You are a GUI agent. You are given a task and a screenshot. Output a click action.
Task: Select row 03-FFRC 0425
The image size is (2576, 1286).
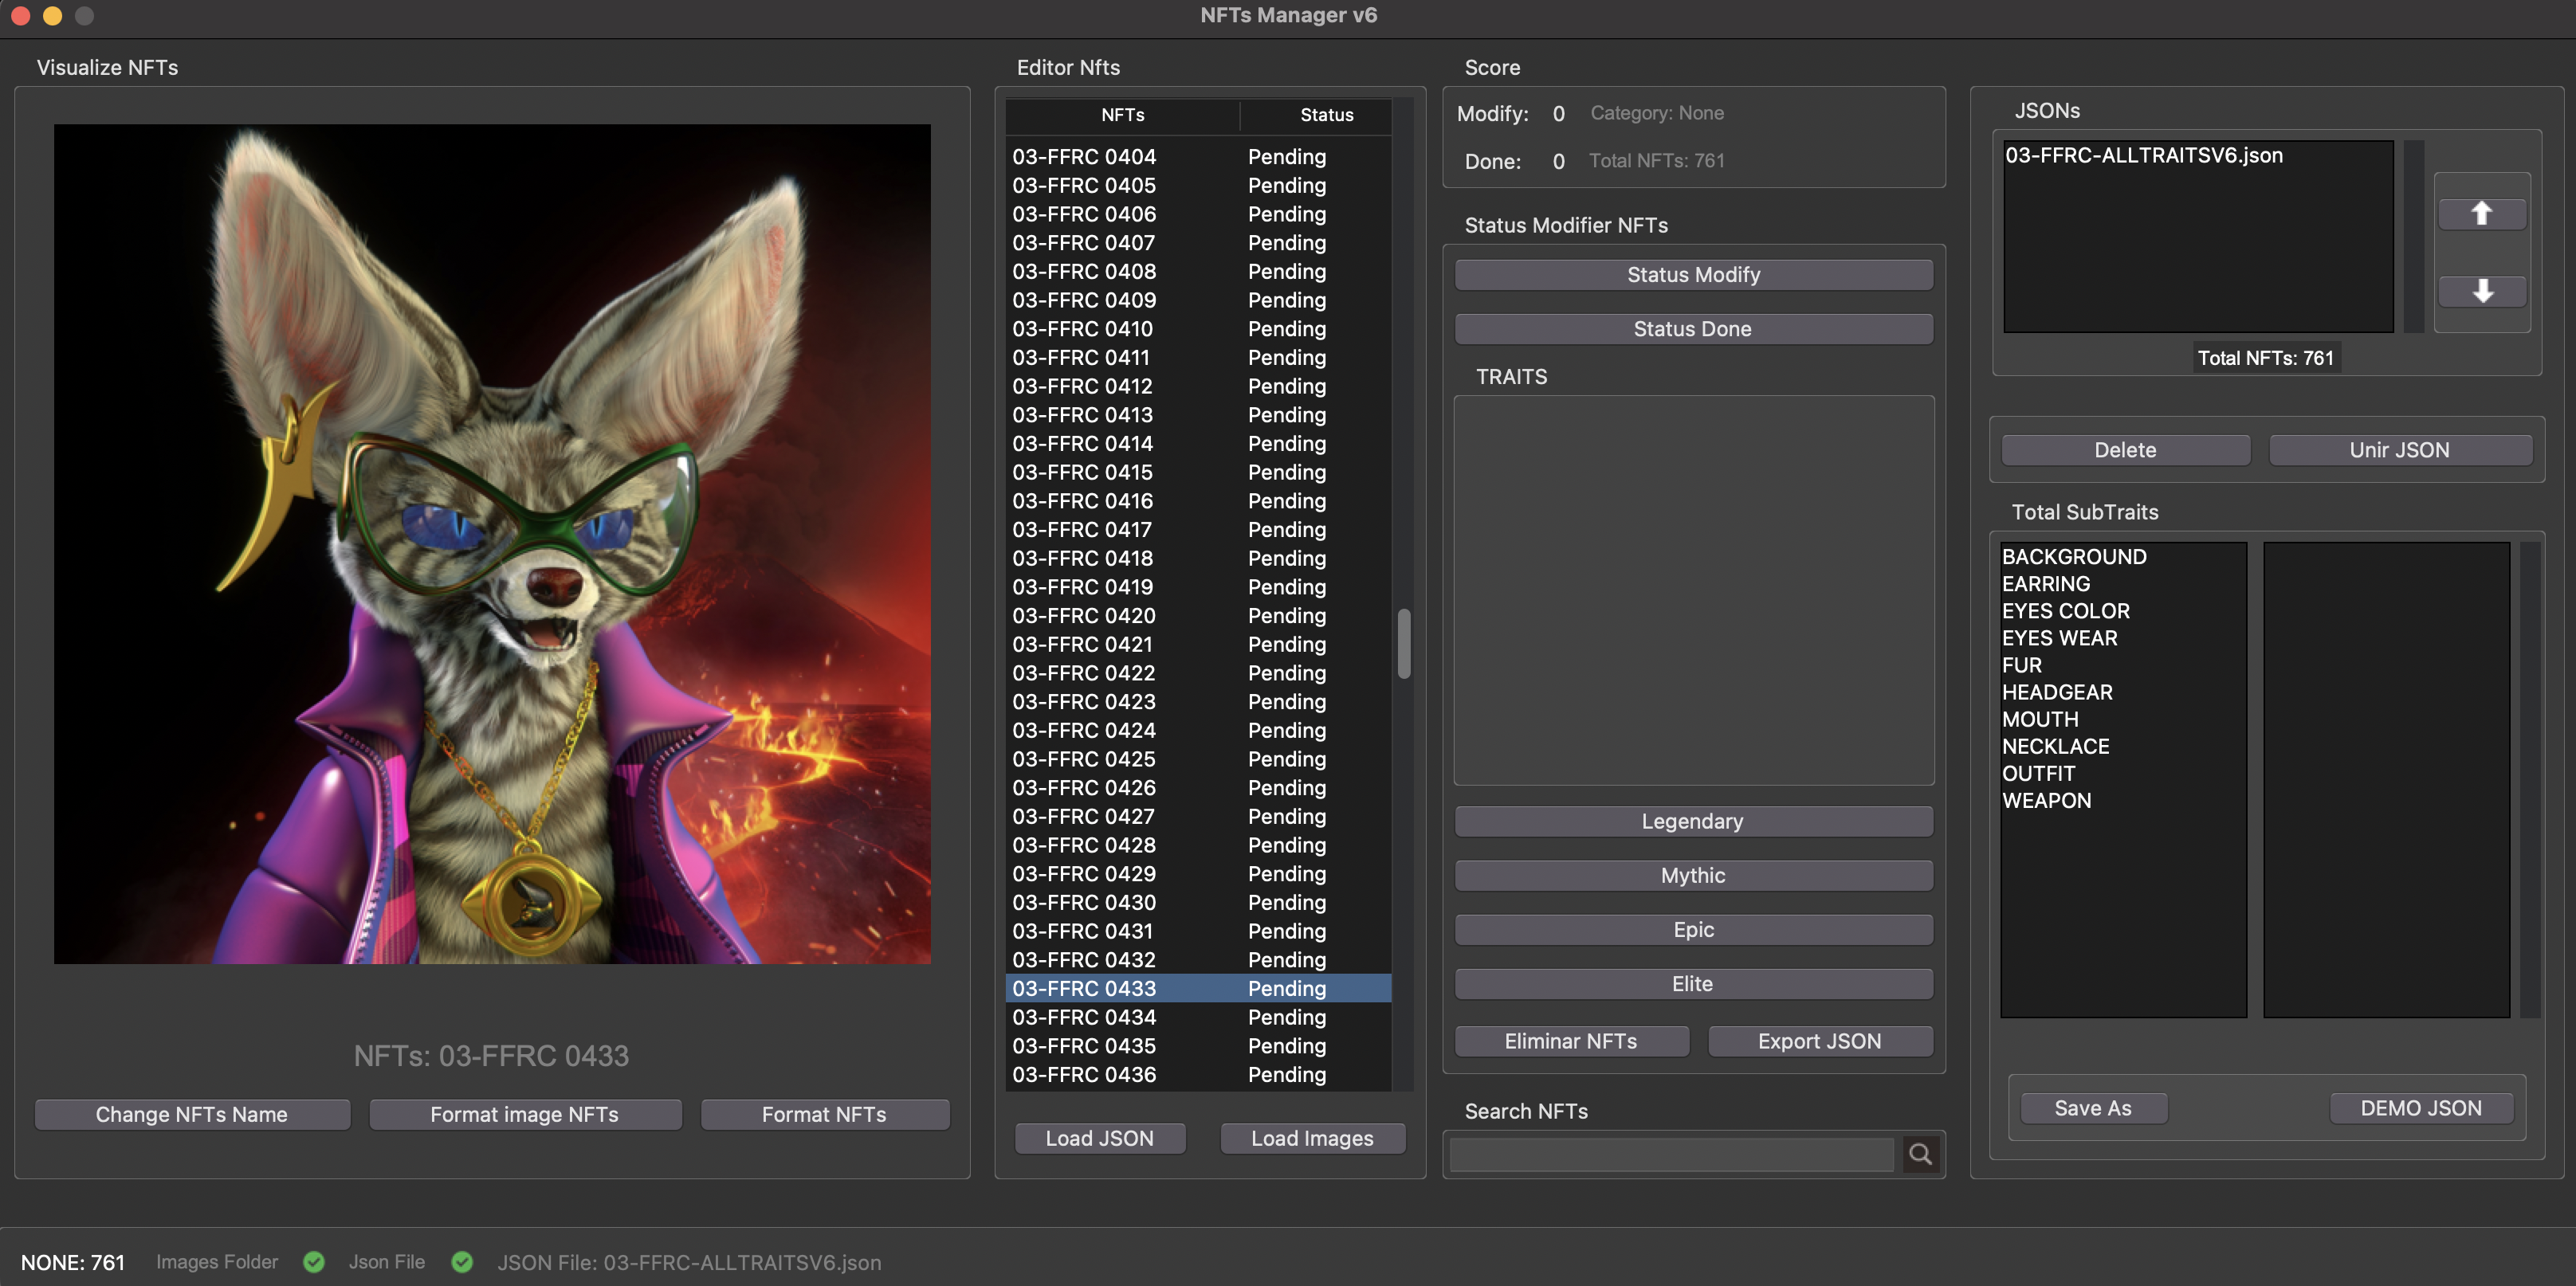[x=1198, y=759]
